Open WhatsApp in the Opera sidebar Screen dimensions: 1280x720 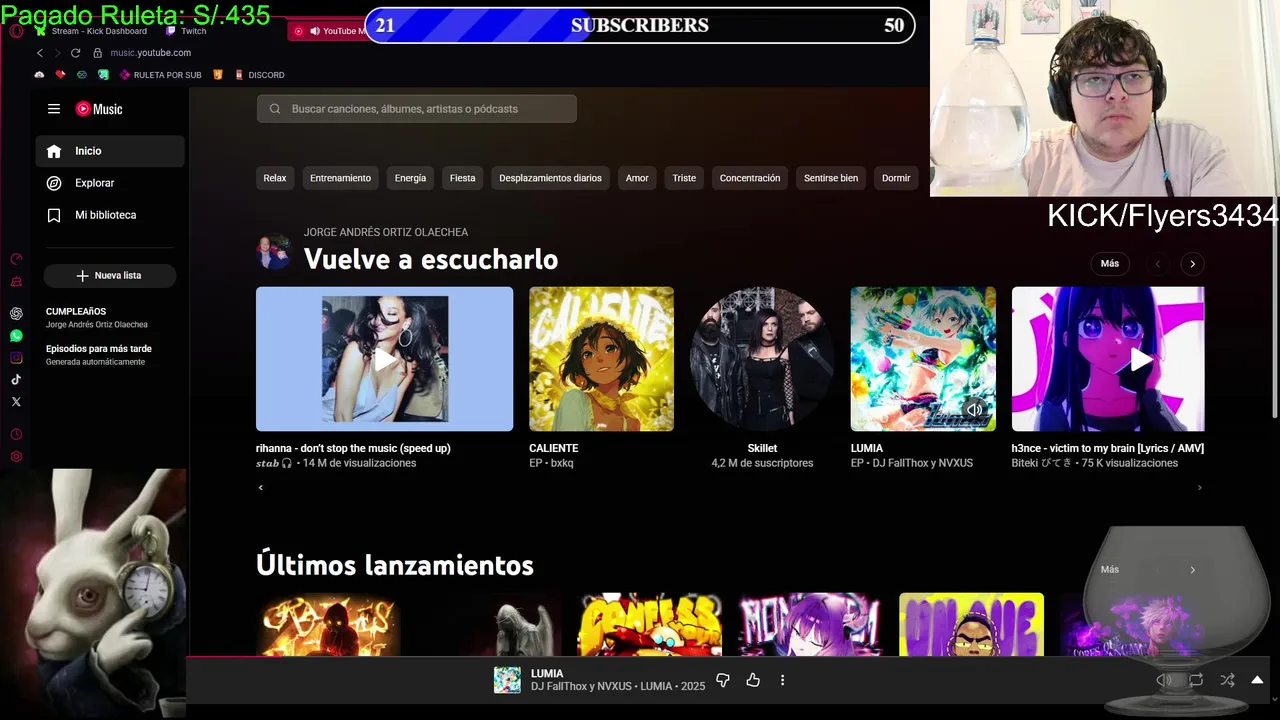[x=16, y=336]
